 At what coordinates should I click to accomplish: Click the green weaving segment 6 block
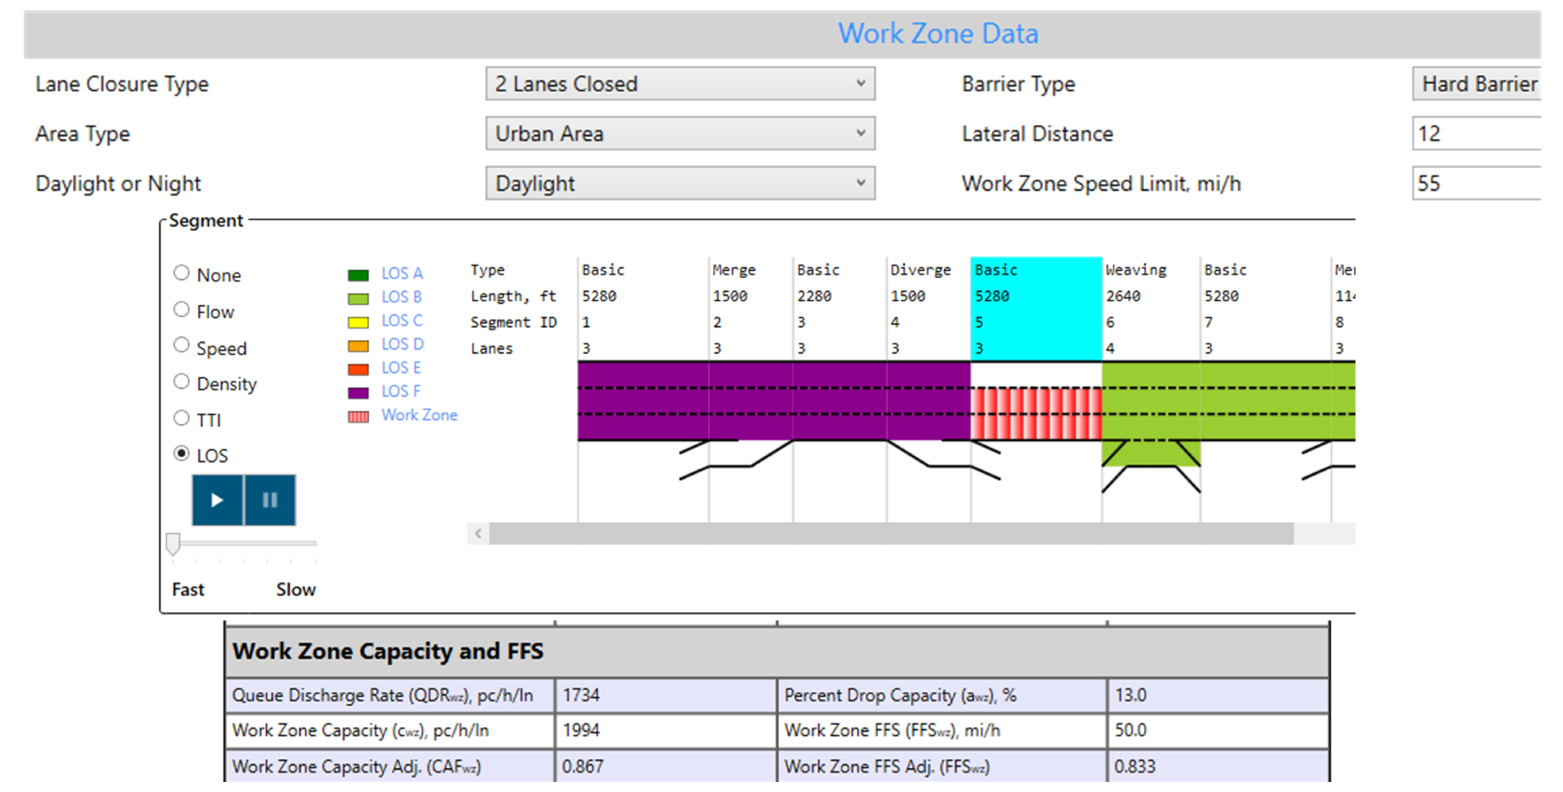pos(1150,413)
